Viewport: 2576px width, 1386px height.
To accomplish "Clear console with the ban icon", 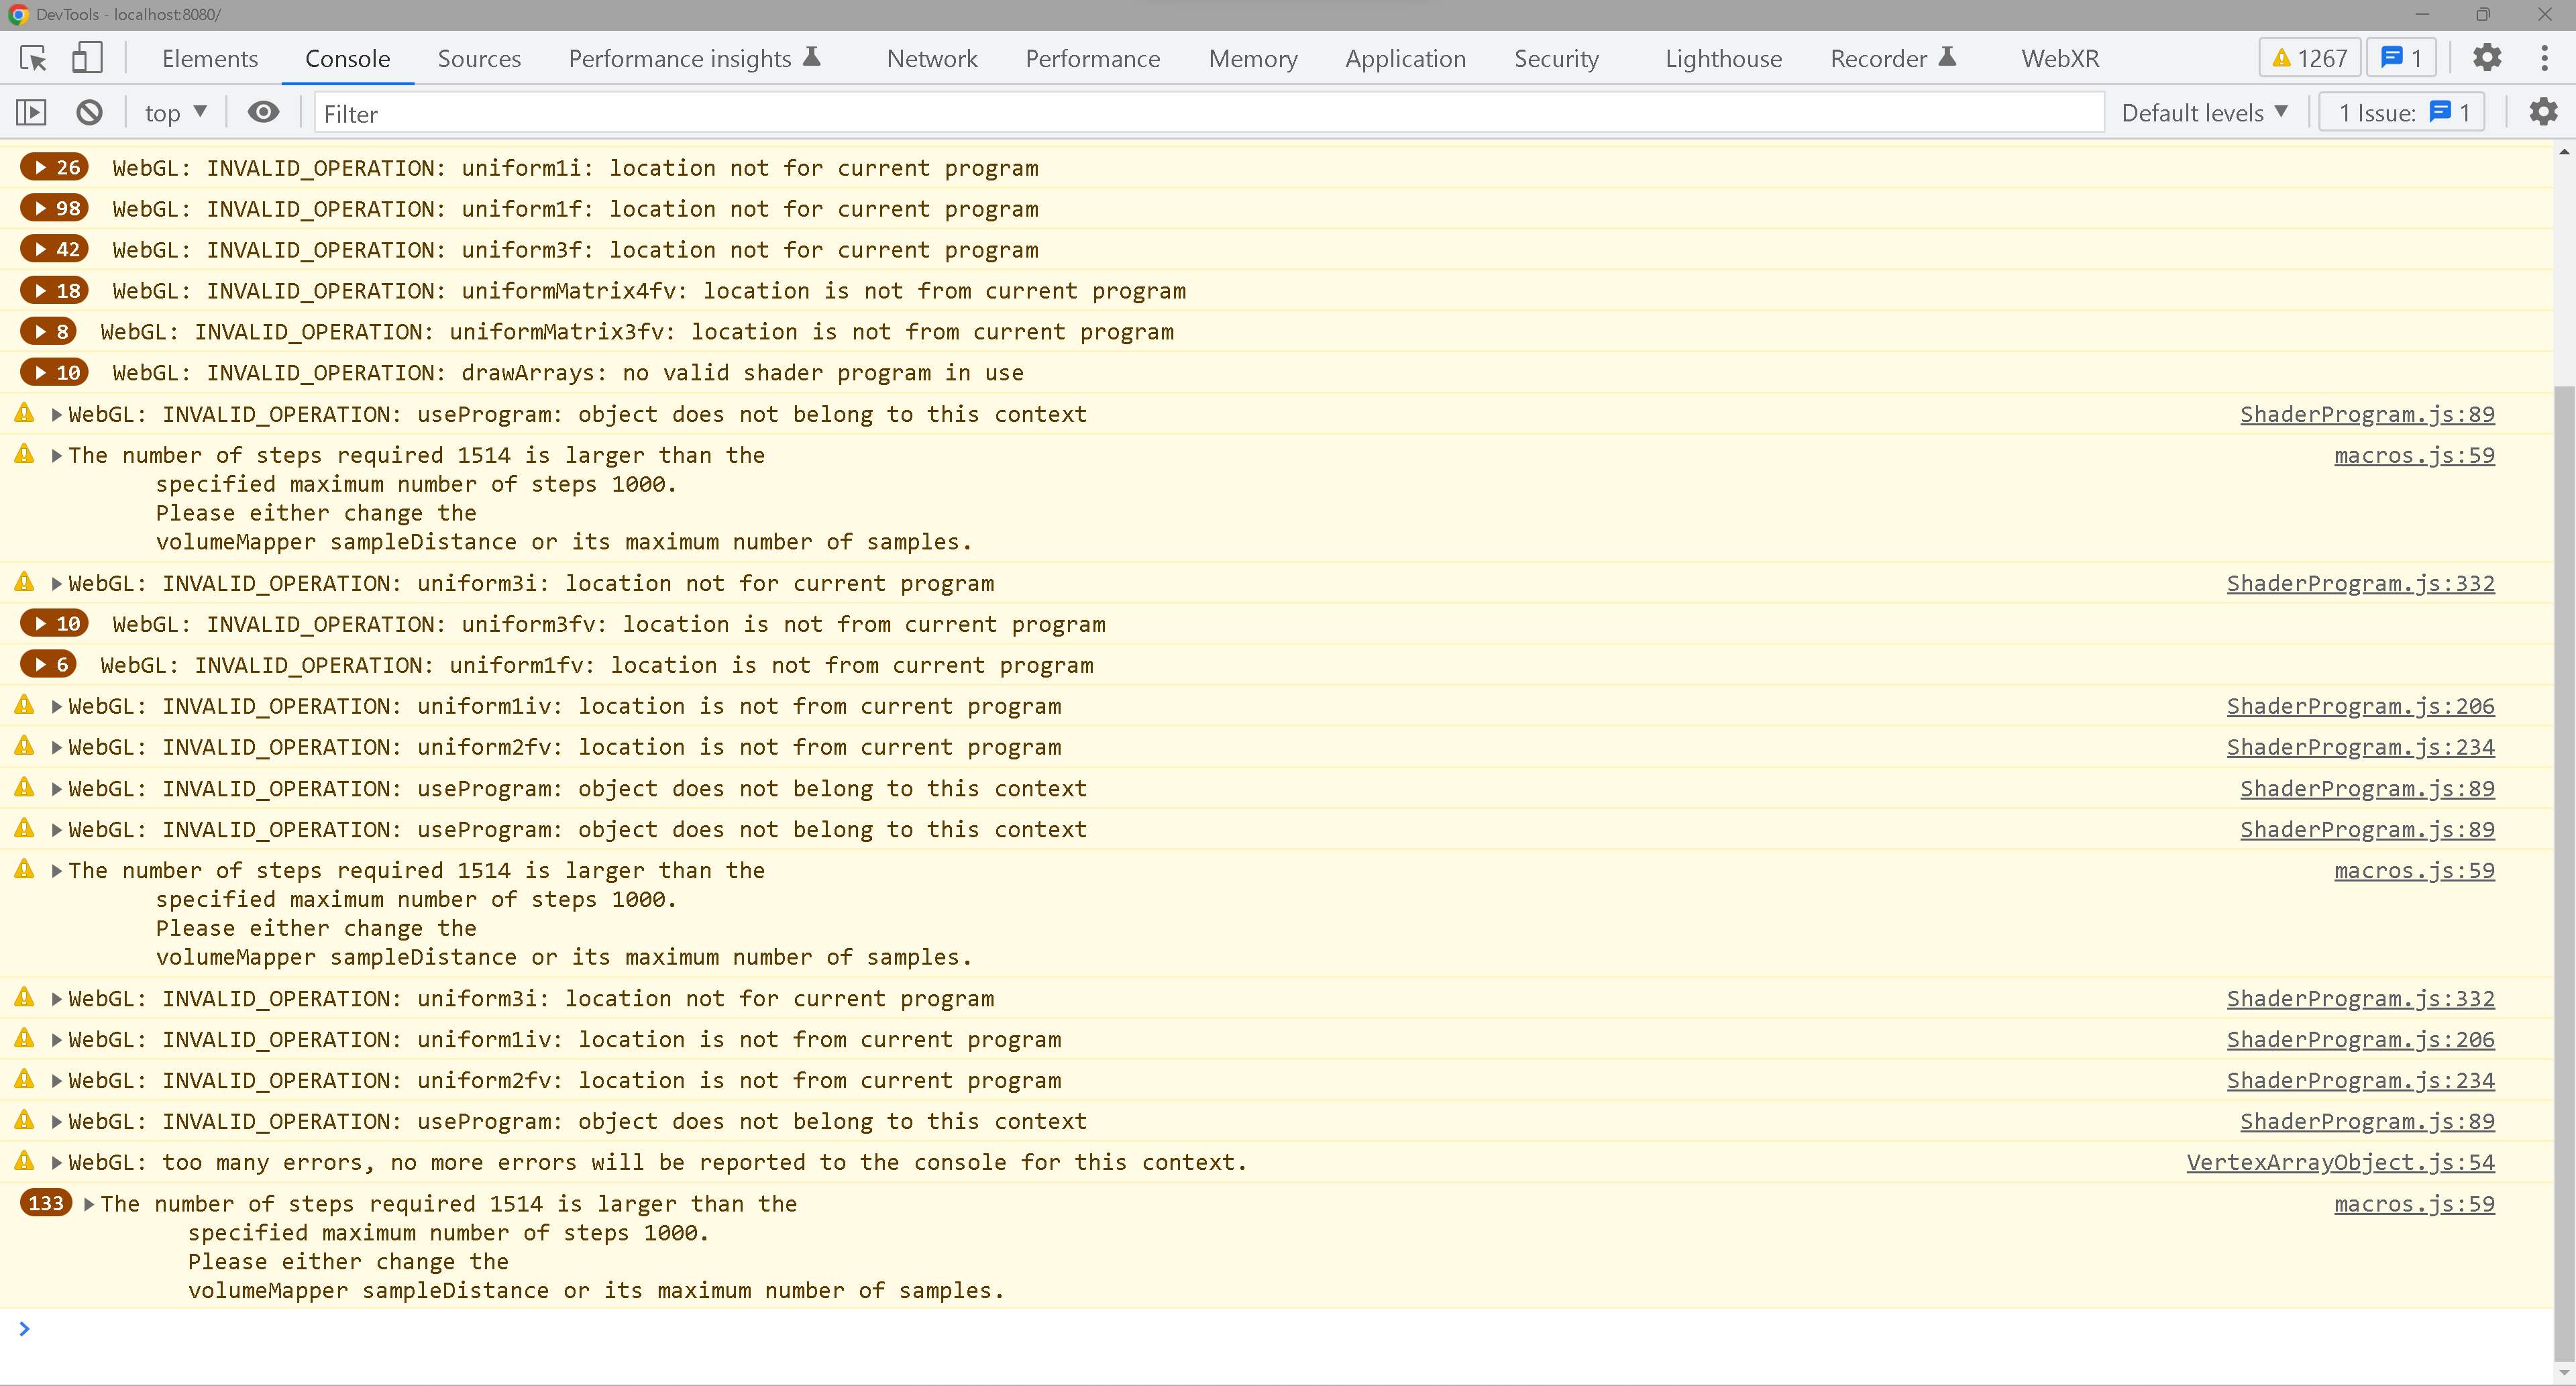I will pyautogui.click(x=89, y=113).
